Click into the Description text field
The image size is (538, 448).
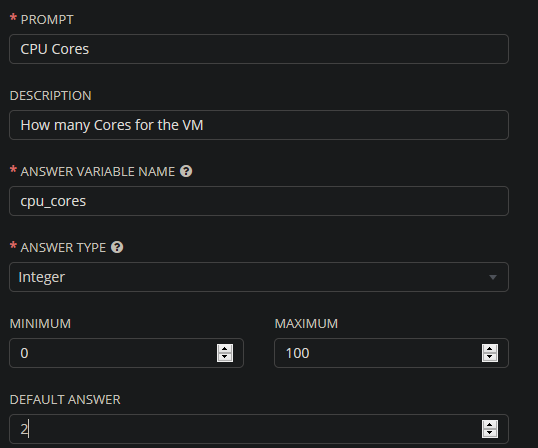pyautogui.click(x=259, y=125)
